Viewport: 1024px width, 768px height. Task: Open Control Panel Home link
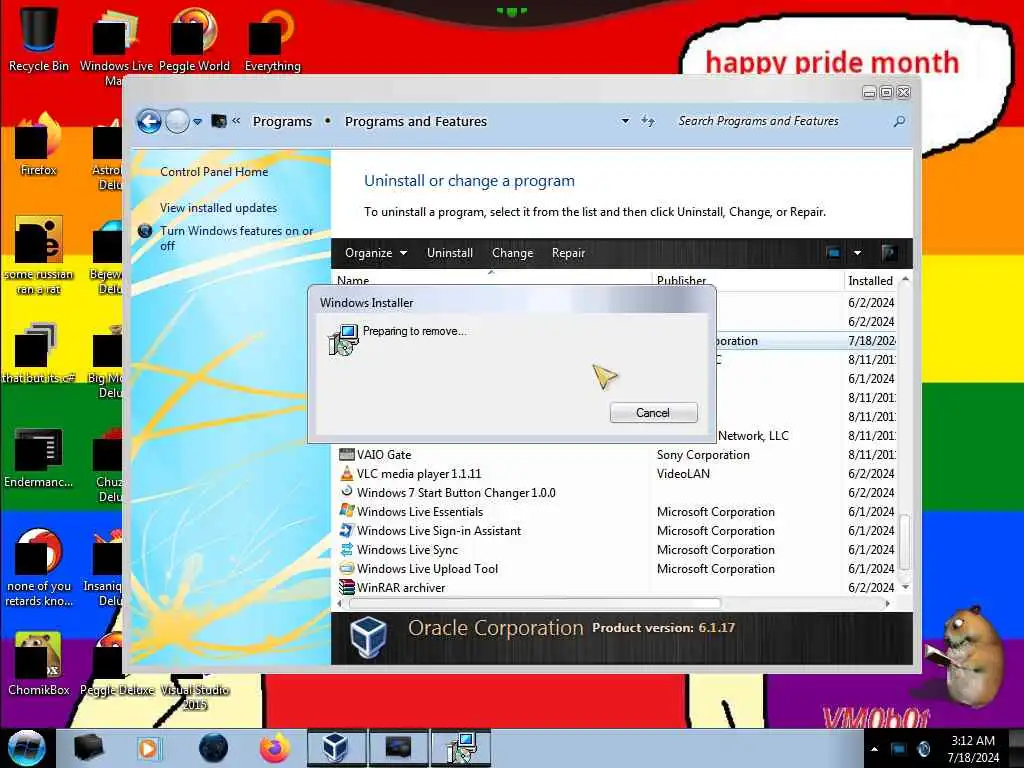coord(214,172)
